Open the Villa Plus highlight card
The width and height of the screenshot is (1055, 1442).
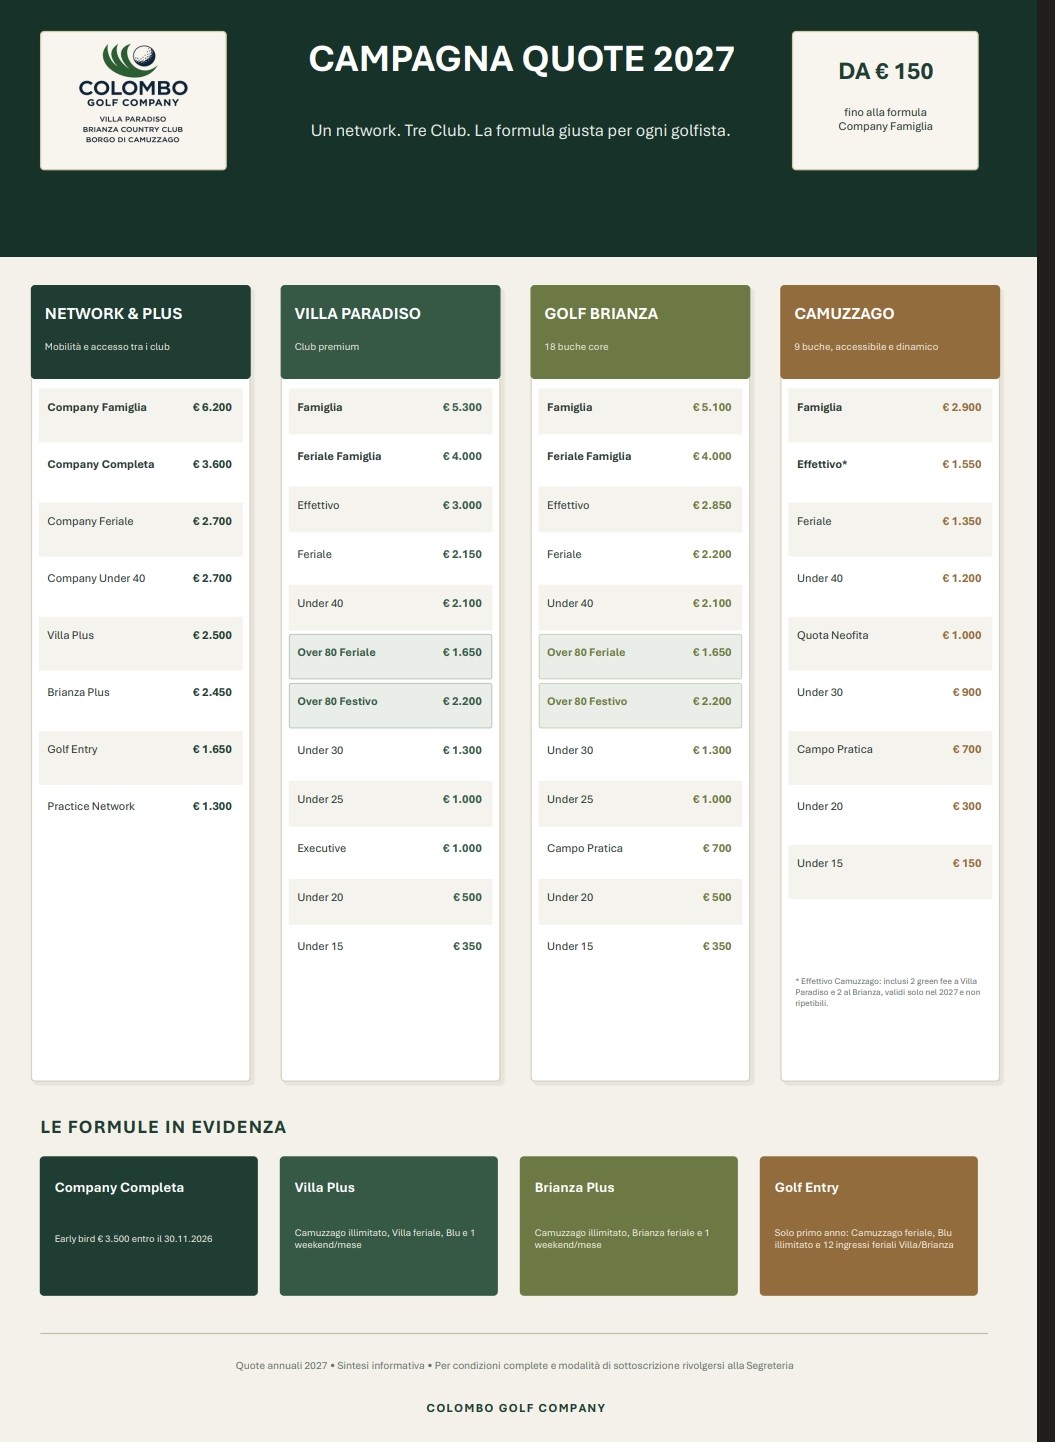coord(389,1226)
